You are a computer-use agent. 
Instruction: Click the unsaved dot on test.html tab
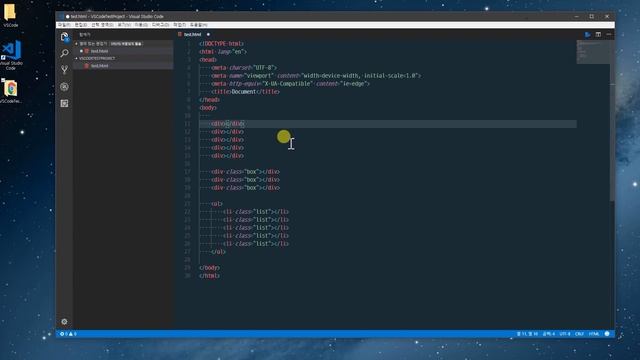[208, 35]
